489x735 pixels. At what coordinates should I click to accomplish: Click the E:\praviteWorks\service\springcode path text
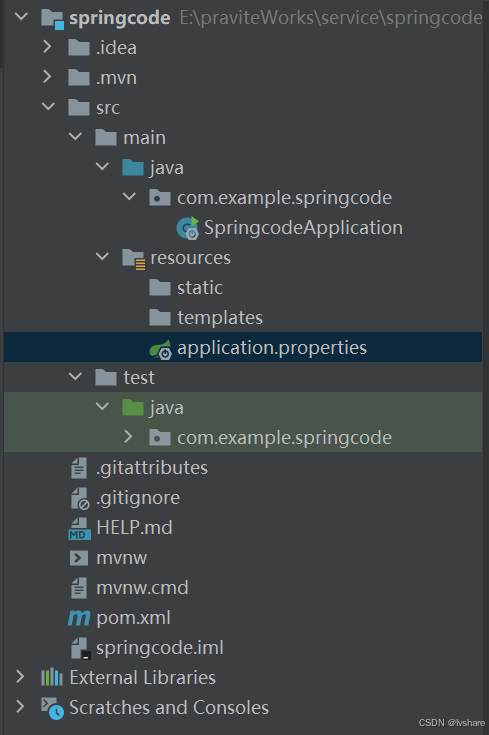click(331, 18)
